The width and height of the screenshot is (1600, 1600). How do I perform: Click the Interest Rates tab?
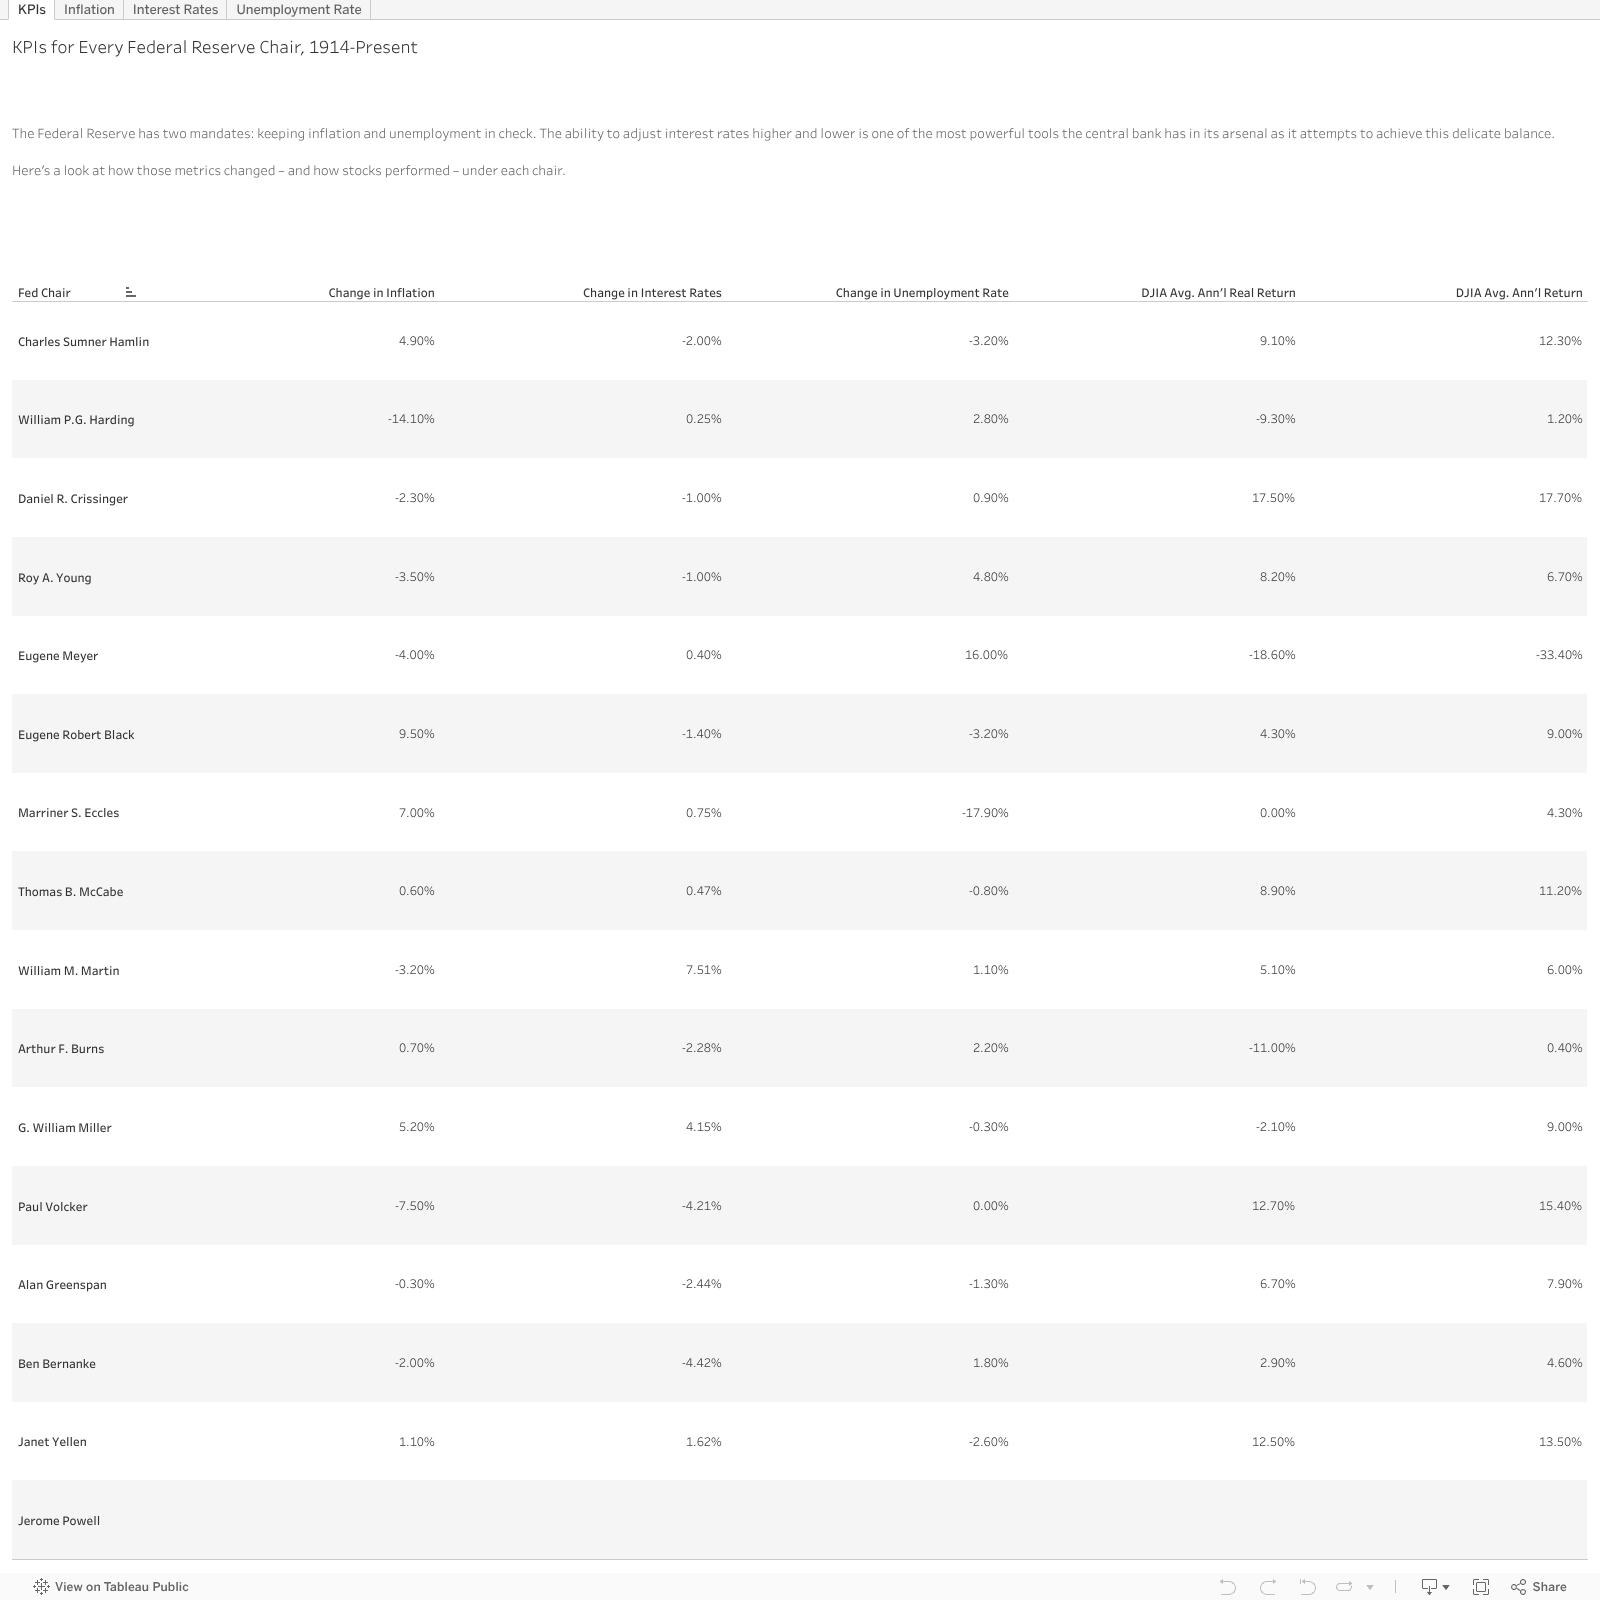click(x=175, y=9)
